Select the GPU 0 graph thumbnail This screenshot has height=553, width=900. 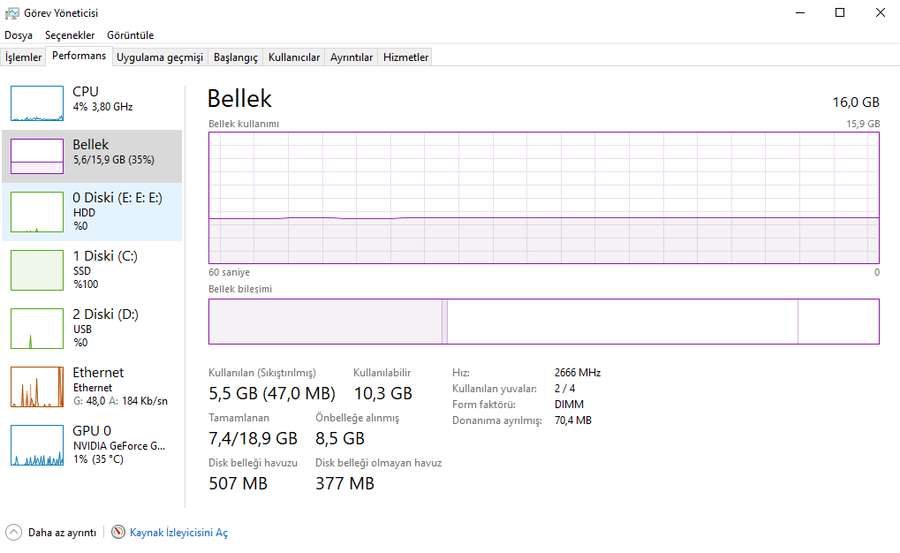pos(37,445)
